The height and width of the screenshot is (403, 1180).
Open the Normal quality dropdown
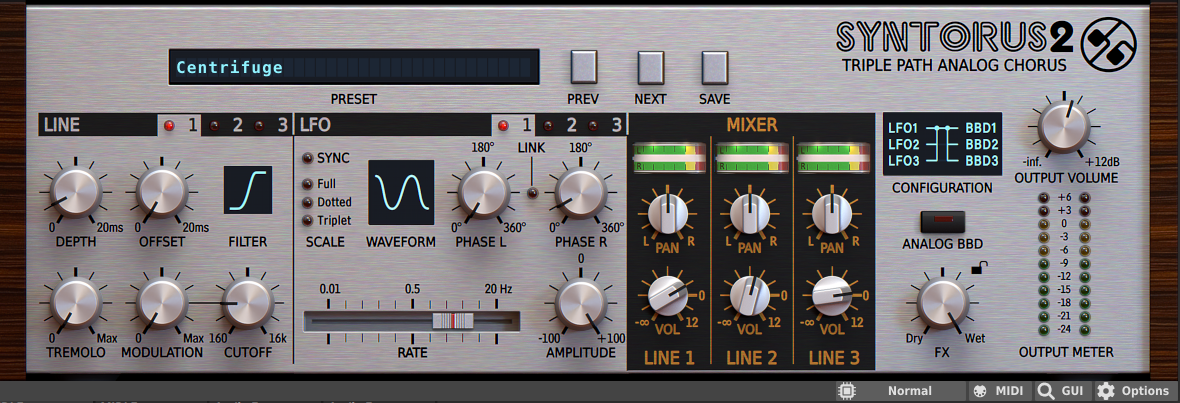click(x=910, y=391)
